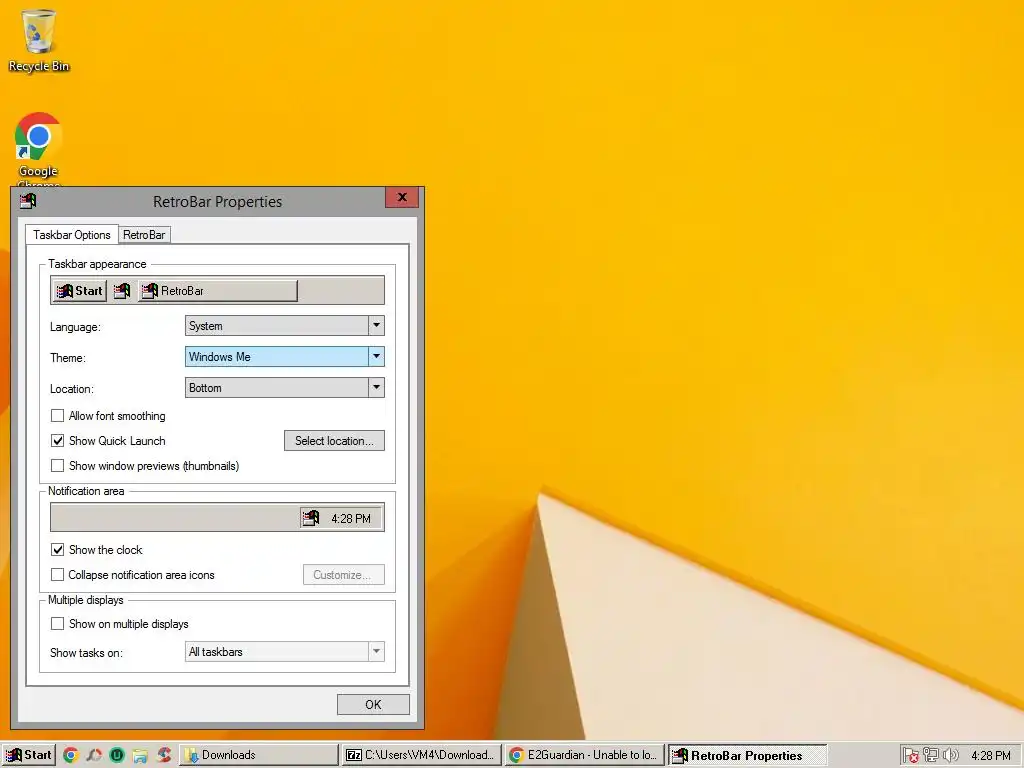Click the Theme combo box arrow
Viewport: 1024px width, 768px height.
tap(376, 357)
